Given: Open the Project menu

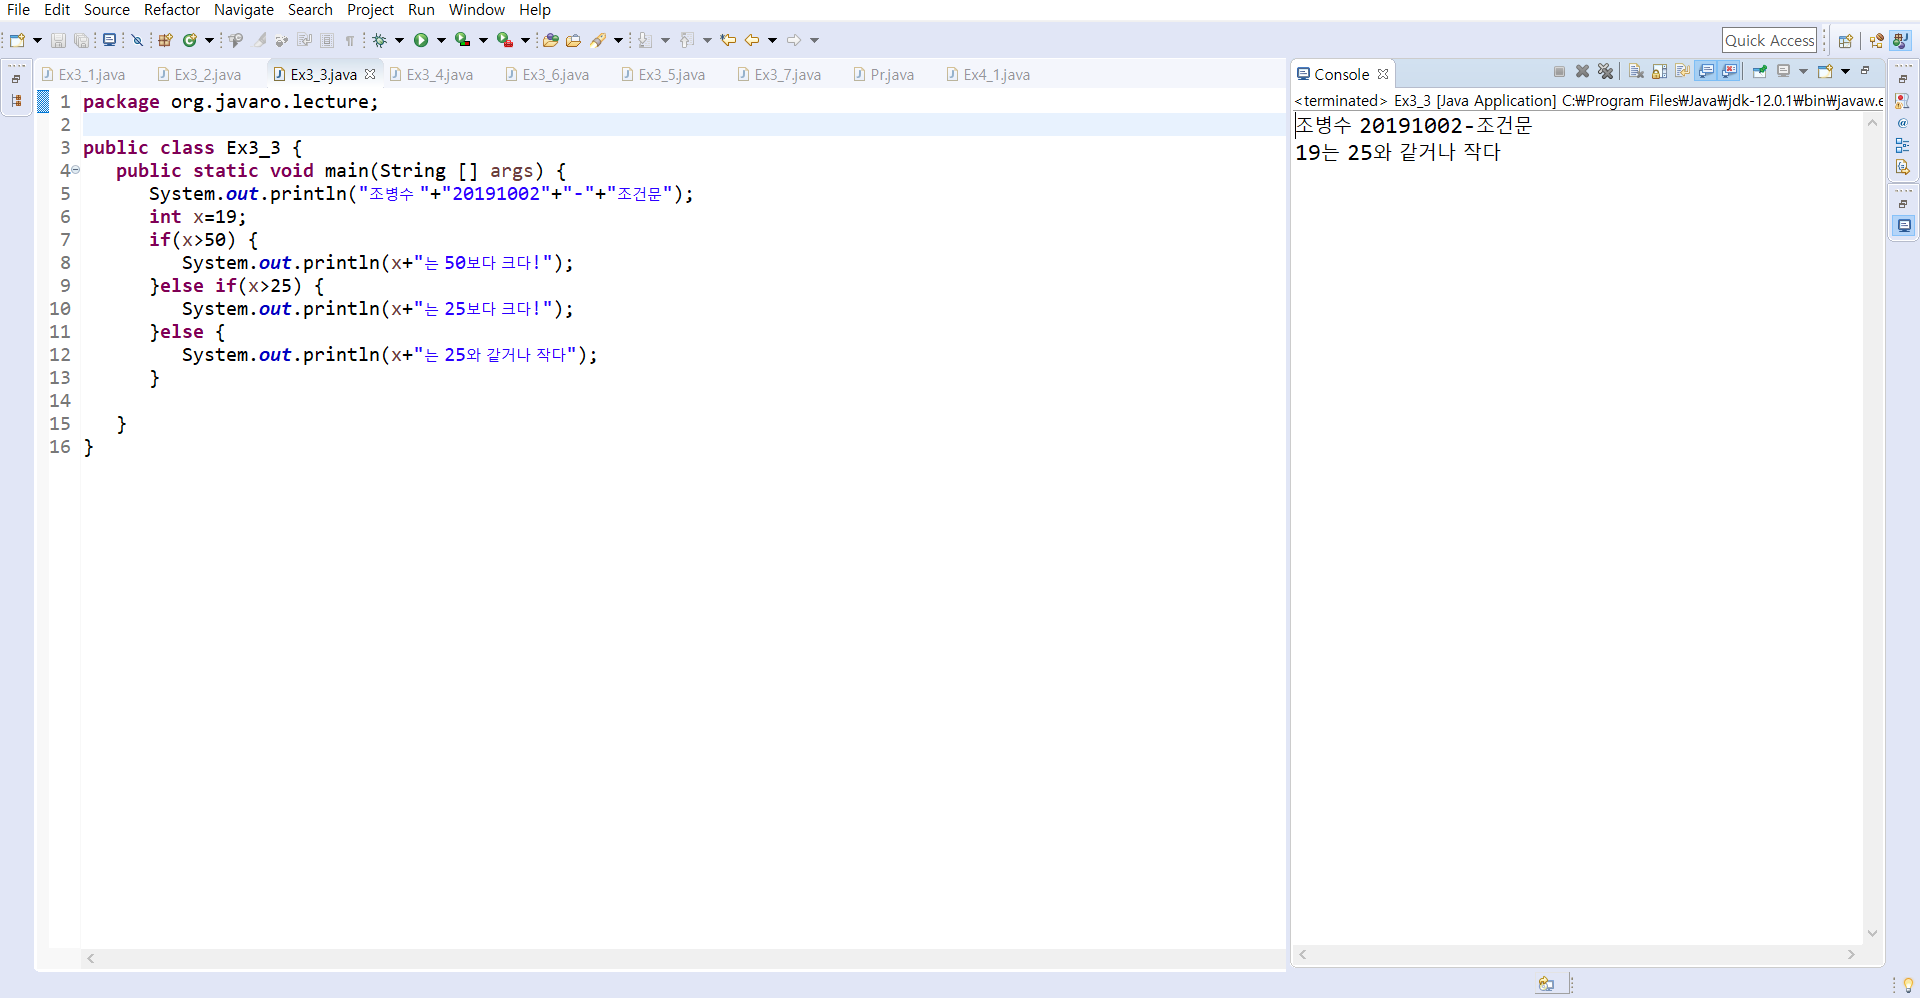Looking at the screenshot, I should tap(371, 10).
